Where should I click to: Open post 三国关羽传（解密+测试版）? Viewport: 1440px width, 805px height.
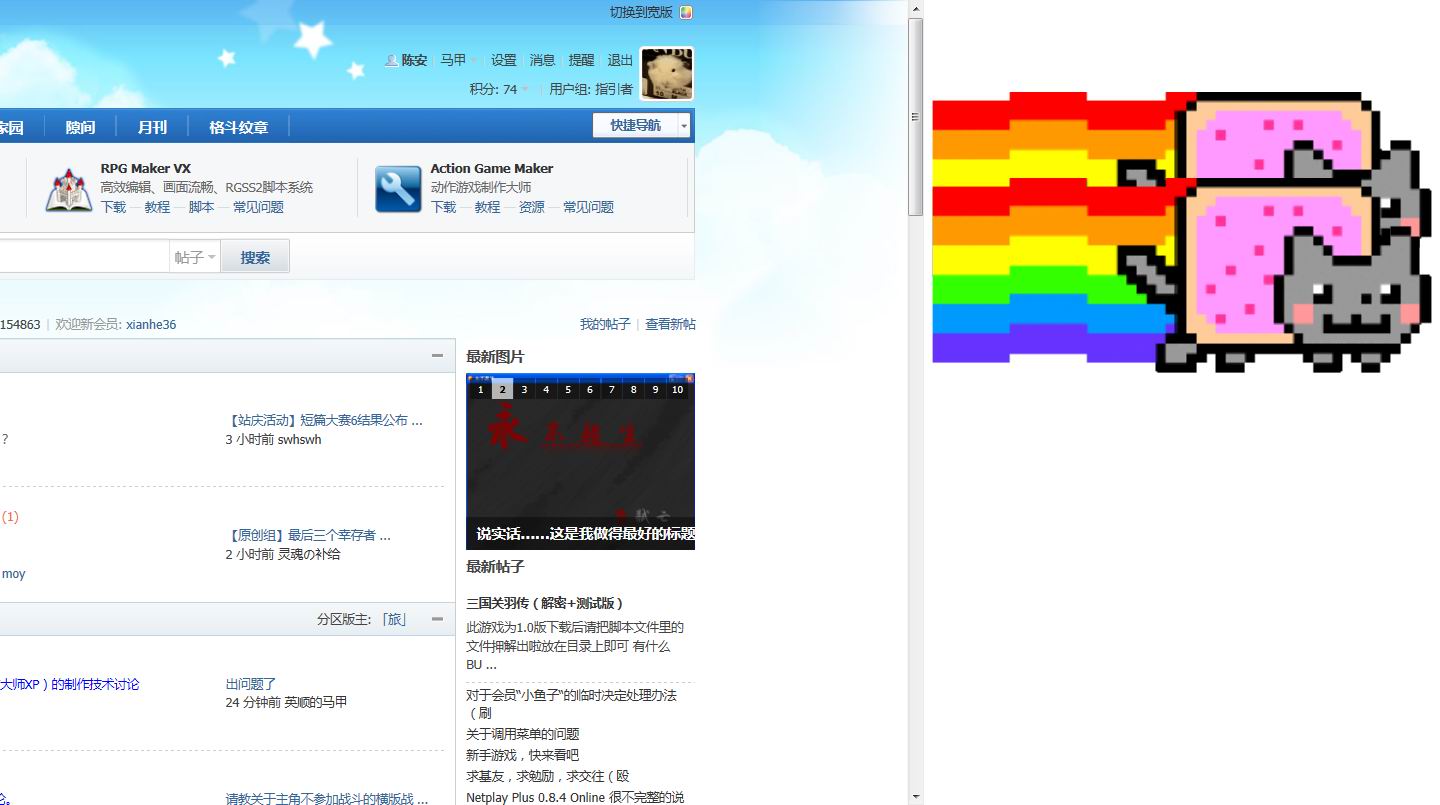546,603
